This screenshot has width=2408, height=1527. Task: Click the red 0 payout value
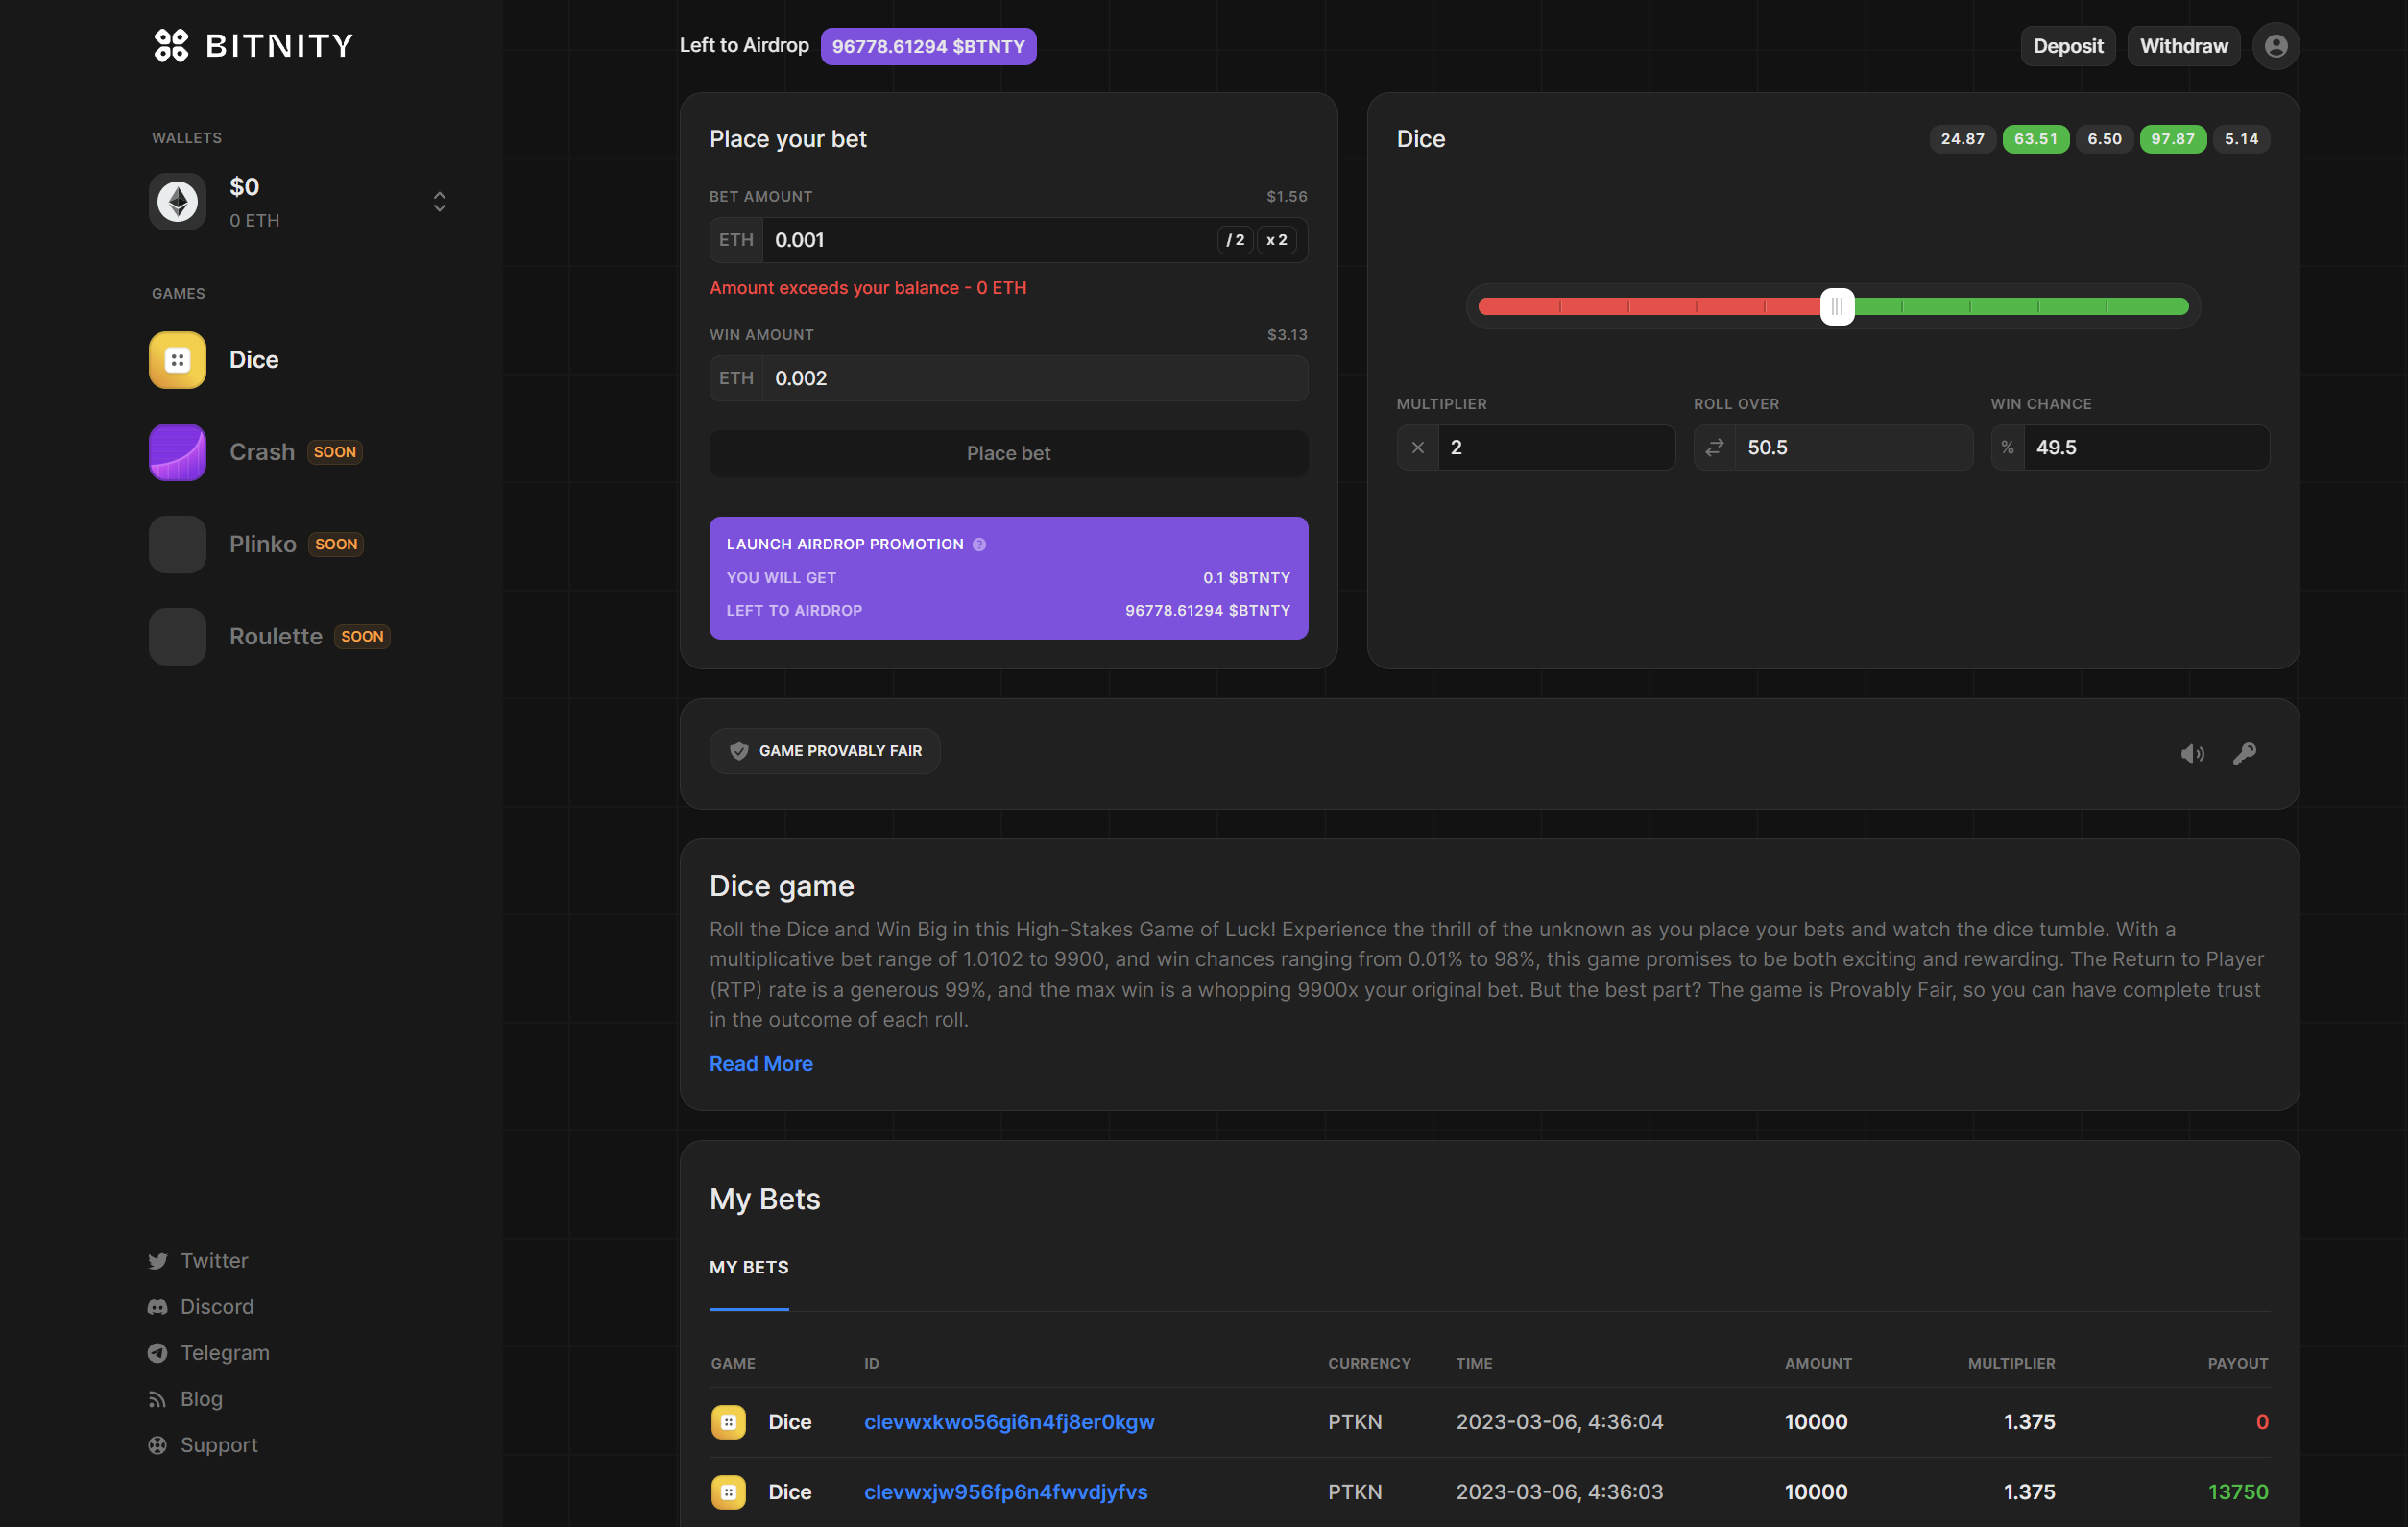tap(2262, 1422)
